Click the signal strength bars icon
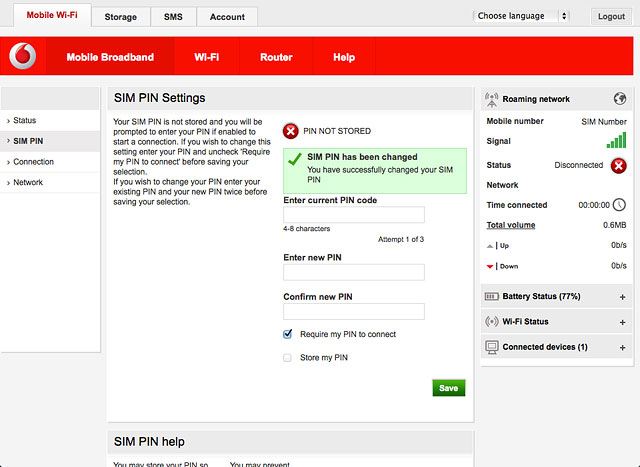This screenshot has height=467, width=640. point(616,140)
